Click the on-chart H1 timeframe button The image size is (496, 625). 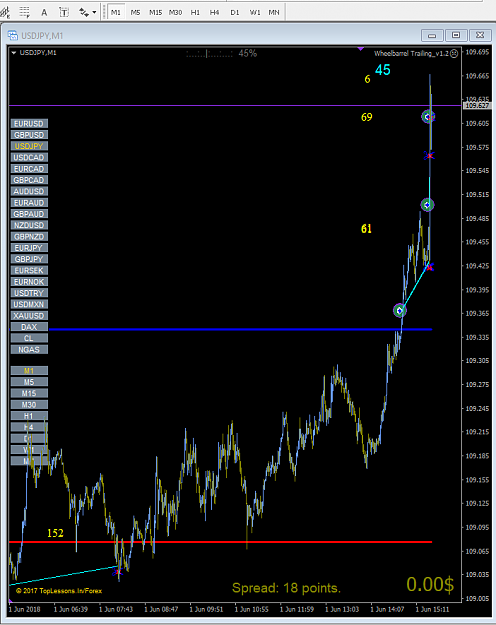pyautogui.click(x=29, y=416)
